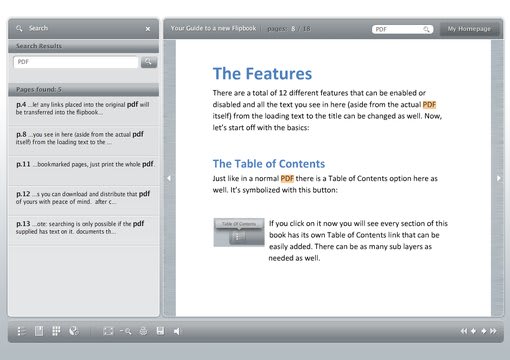Jump to the last page
The width and height of the screenshot is (510, 360).
coord(493,331)
